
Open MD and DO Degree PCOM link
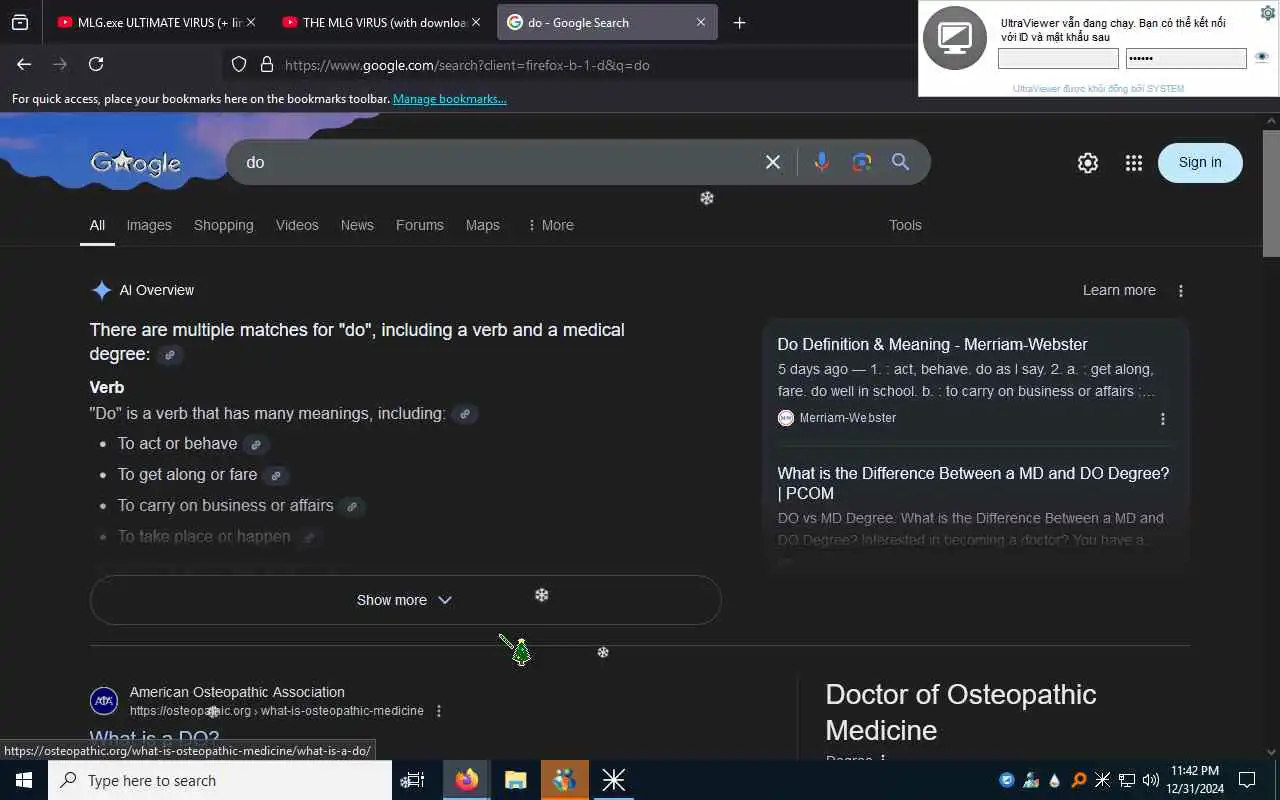pyautogui.click(x=973, y=483)
